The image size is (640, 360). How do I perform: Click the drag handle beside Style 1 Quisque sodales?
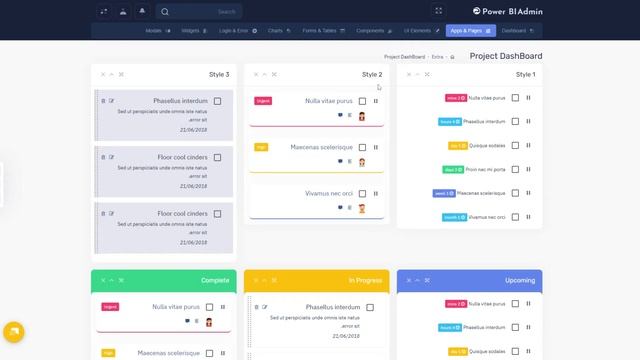(x=528, y=145)
